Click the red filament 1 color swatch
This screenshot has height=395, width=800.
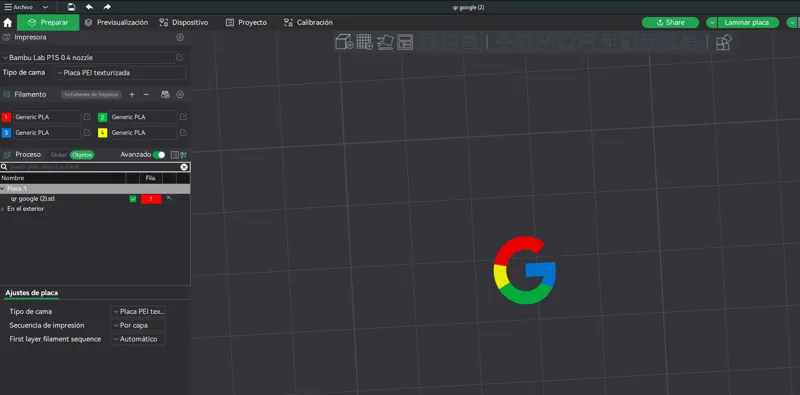pos(6,117)
